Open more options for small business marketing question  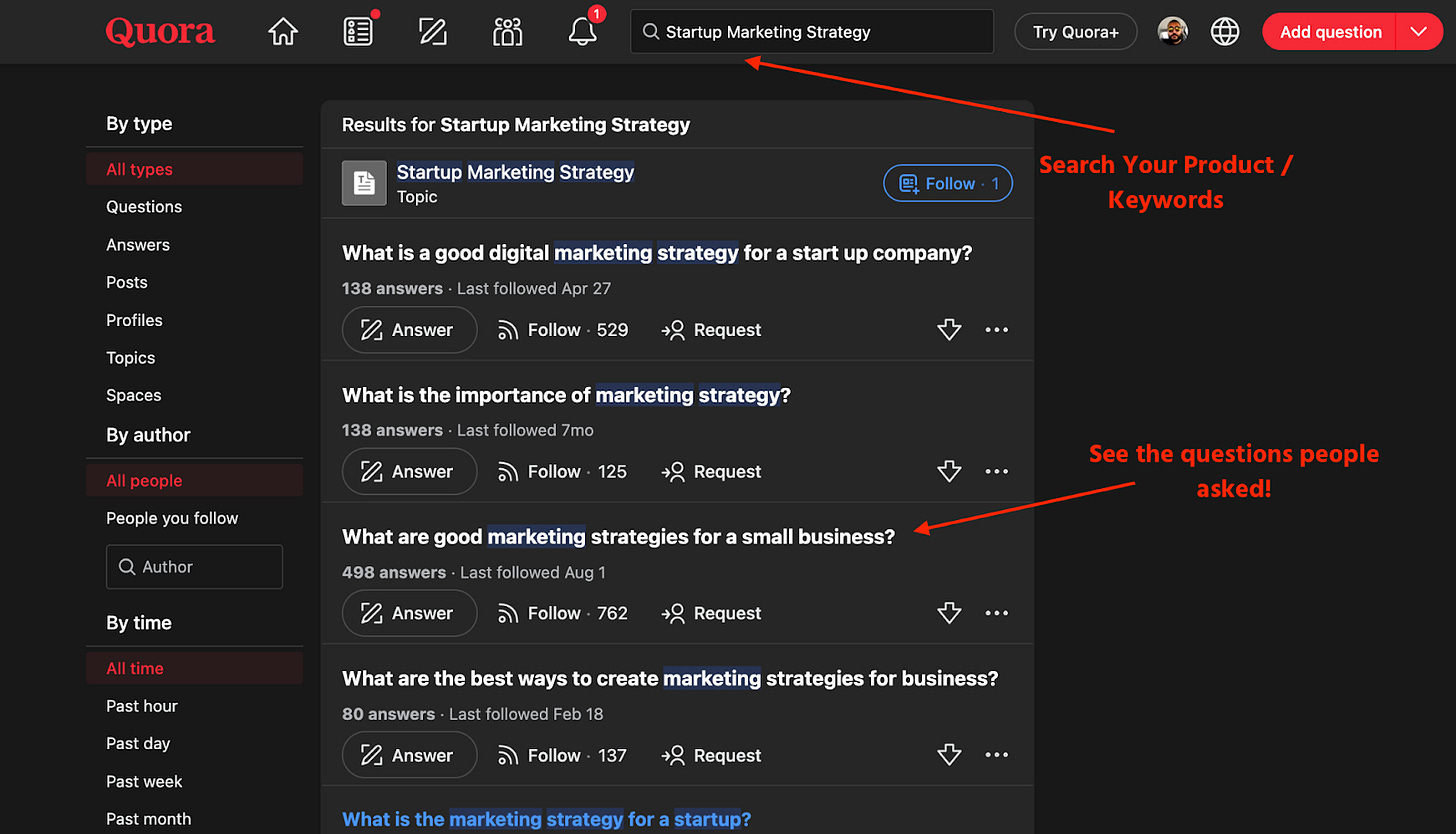[997, 614]
